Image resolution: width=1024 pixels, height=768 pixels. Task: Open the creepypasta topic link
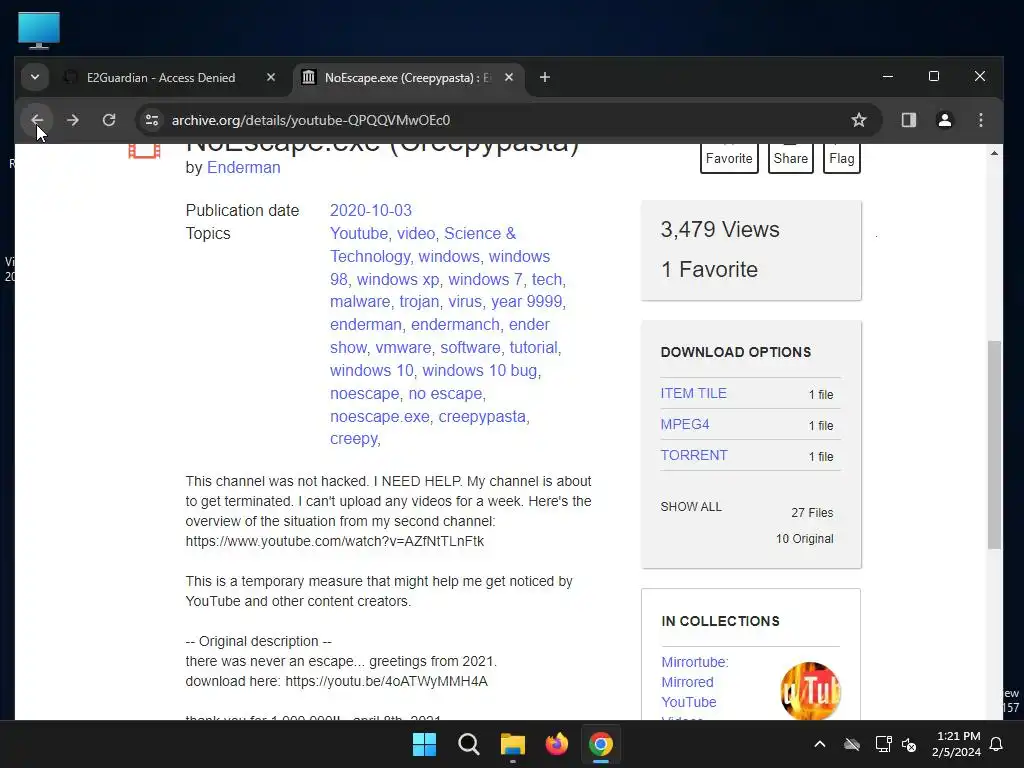pyautogui.click(x=482, y=416)
